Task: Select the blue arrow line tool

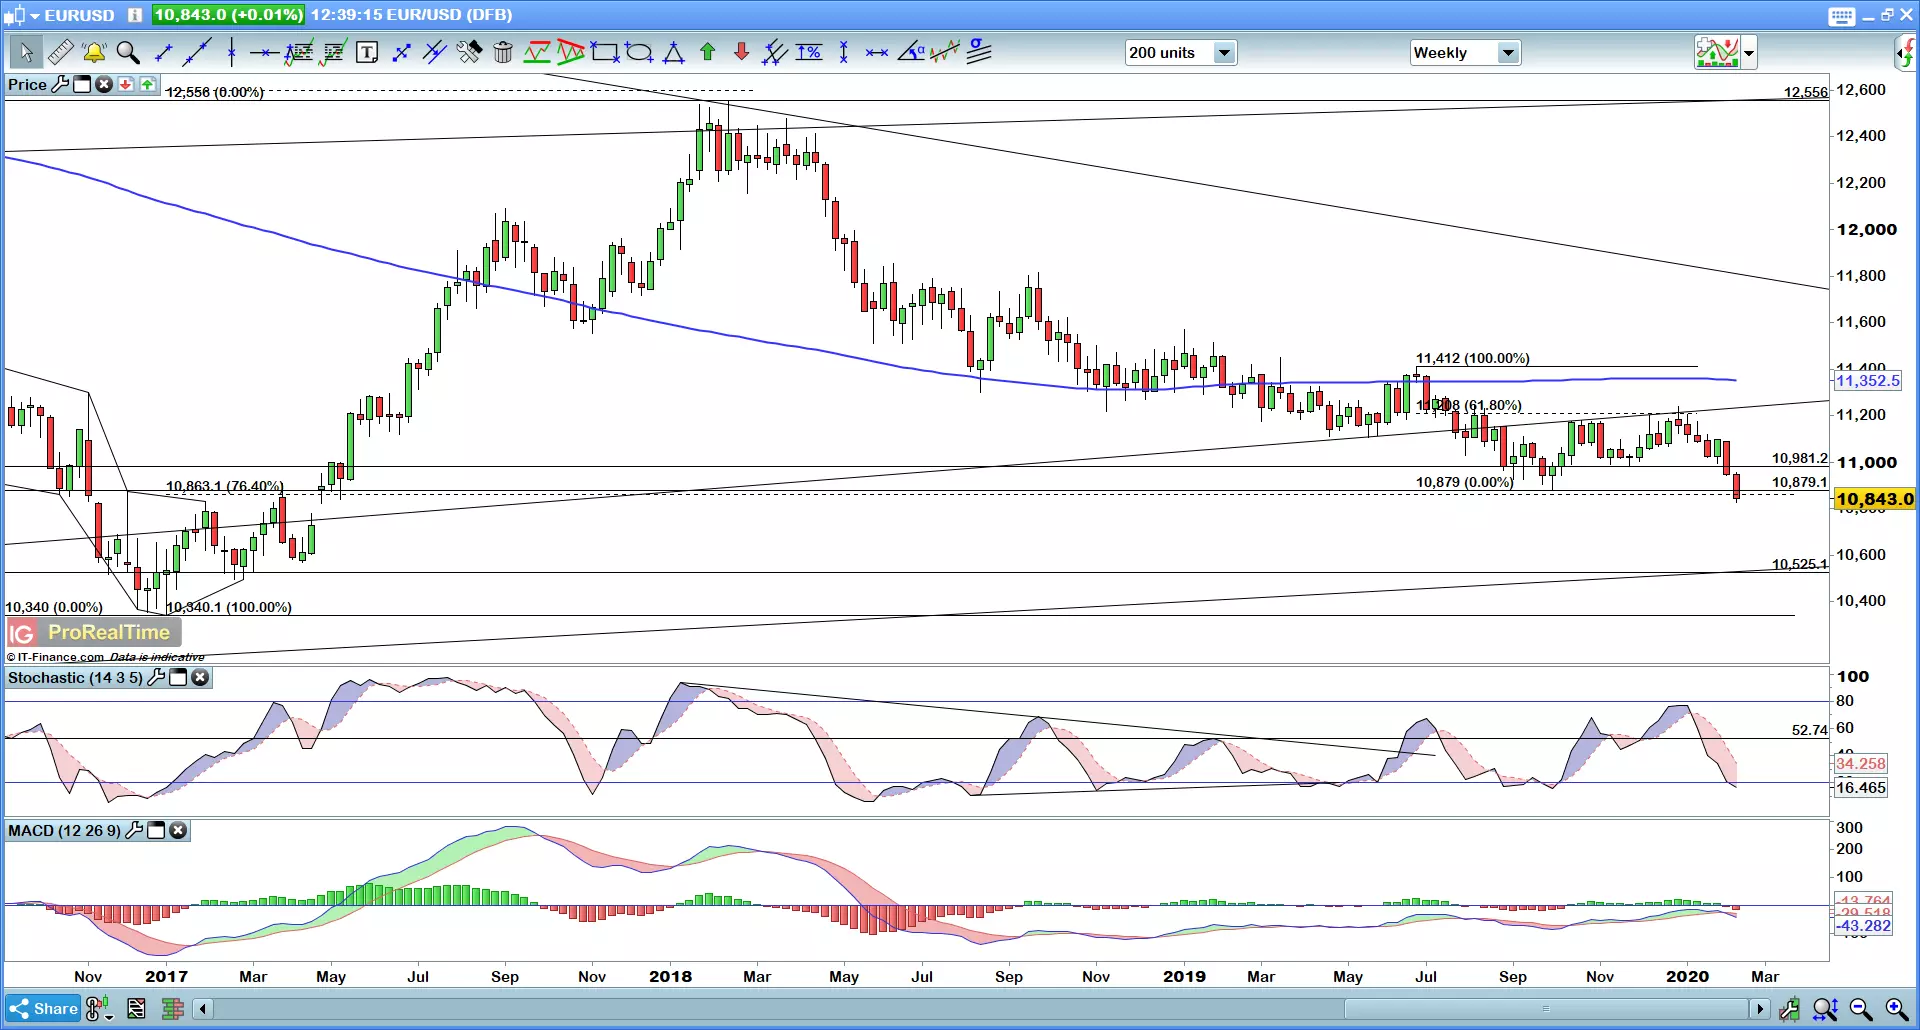Action: [x=402, y=52]
